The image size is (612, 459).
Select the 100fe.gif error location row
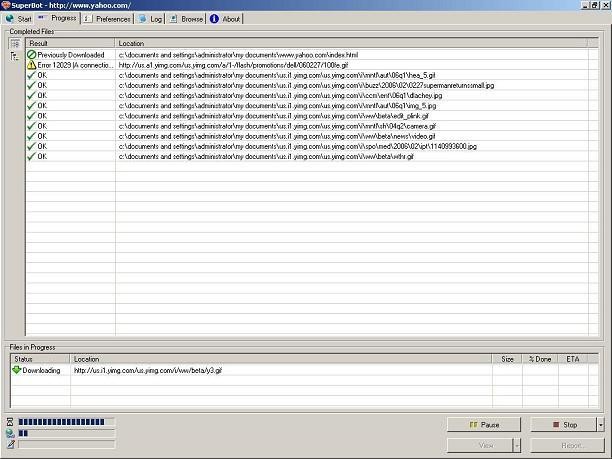[x=233, y=65]
